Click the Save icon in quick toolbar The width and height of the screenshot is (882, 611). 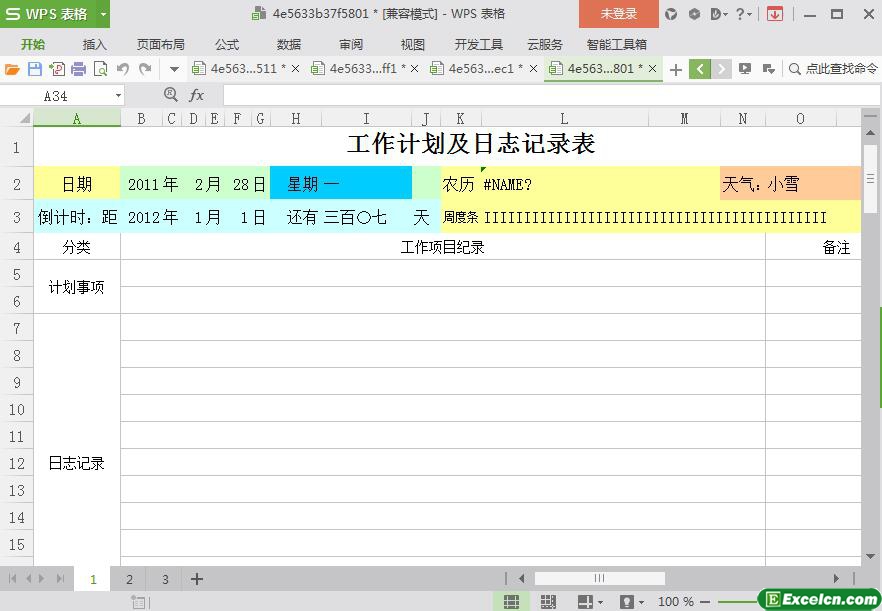(x=35, y=69)
